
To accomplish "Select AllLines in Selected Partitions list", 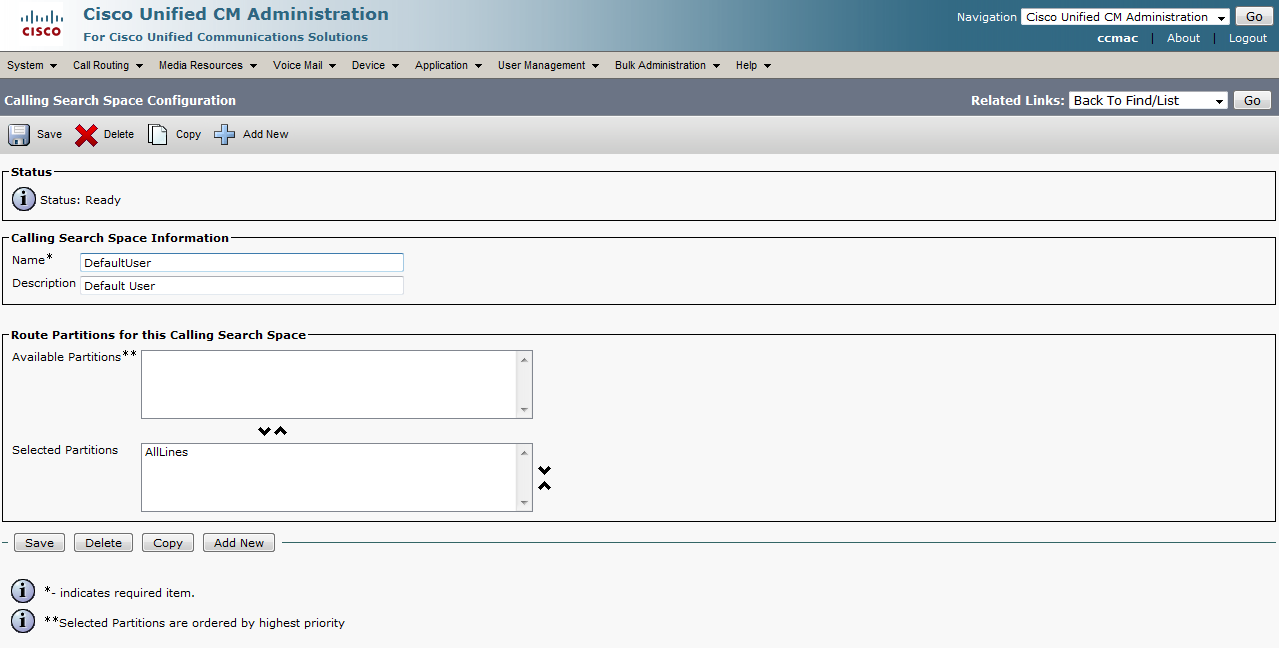I will tap(167, 453).
